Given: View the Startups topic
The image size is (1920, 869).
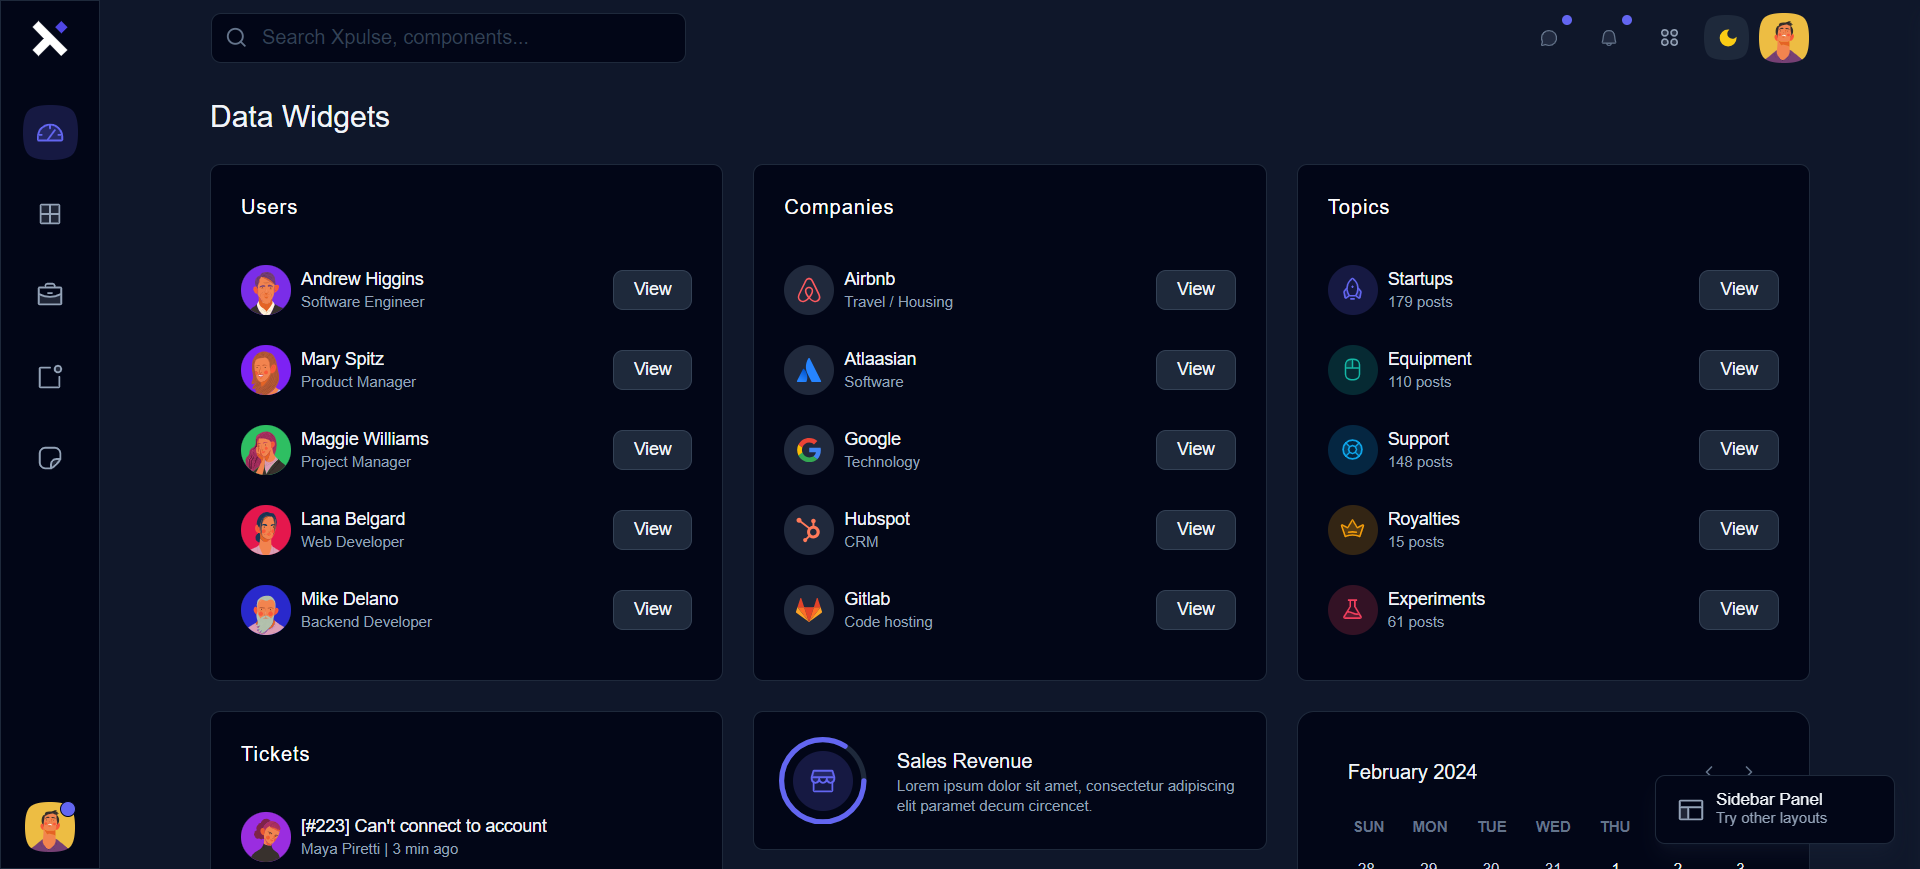Looking at the screenshot, I should click(x=1738, y=289).
